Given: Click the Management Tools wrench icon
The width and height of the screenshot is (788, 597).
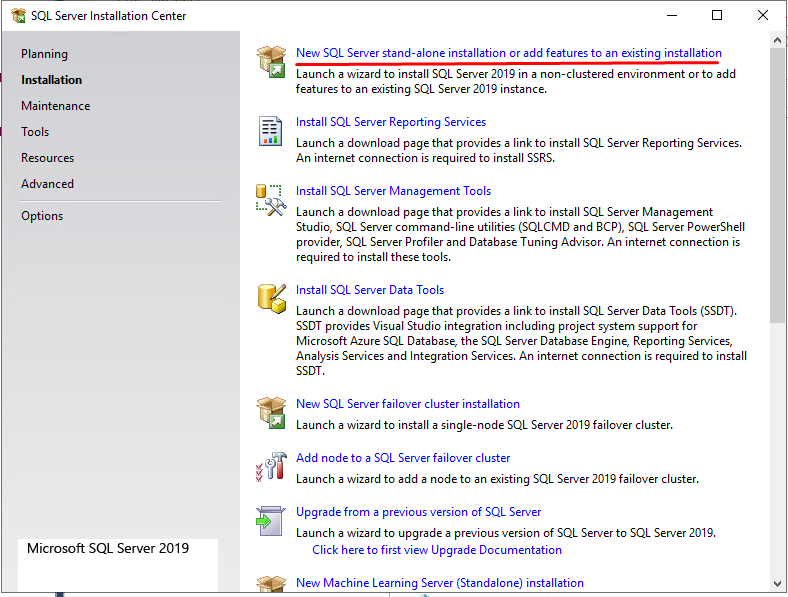Looking at the screenshot, I should [x=270, y=199].
